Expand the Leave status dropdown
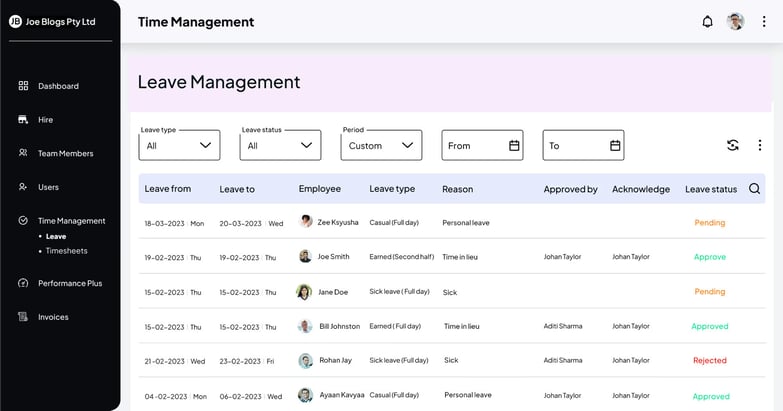 (281, 145)
